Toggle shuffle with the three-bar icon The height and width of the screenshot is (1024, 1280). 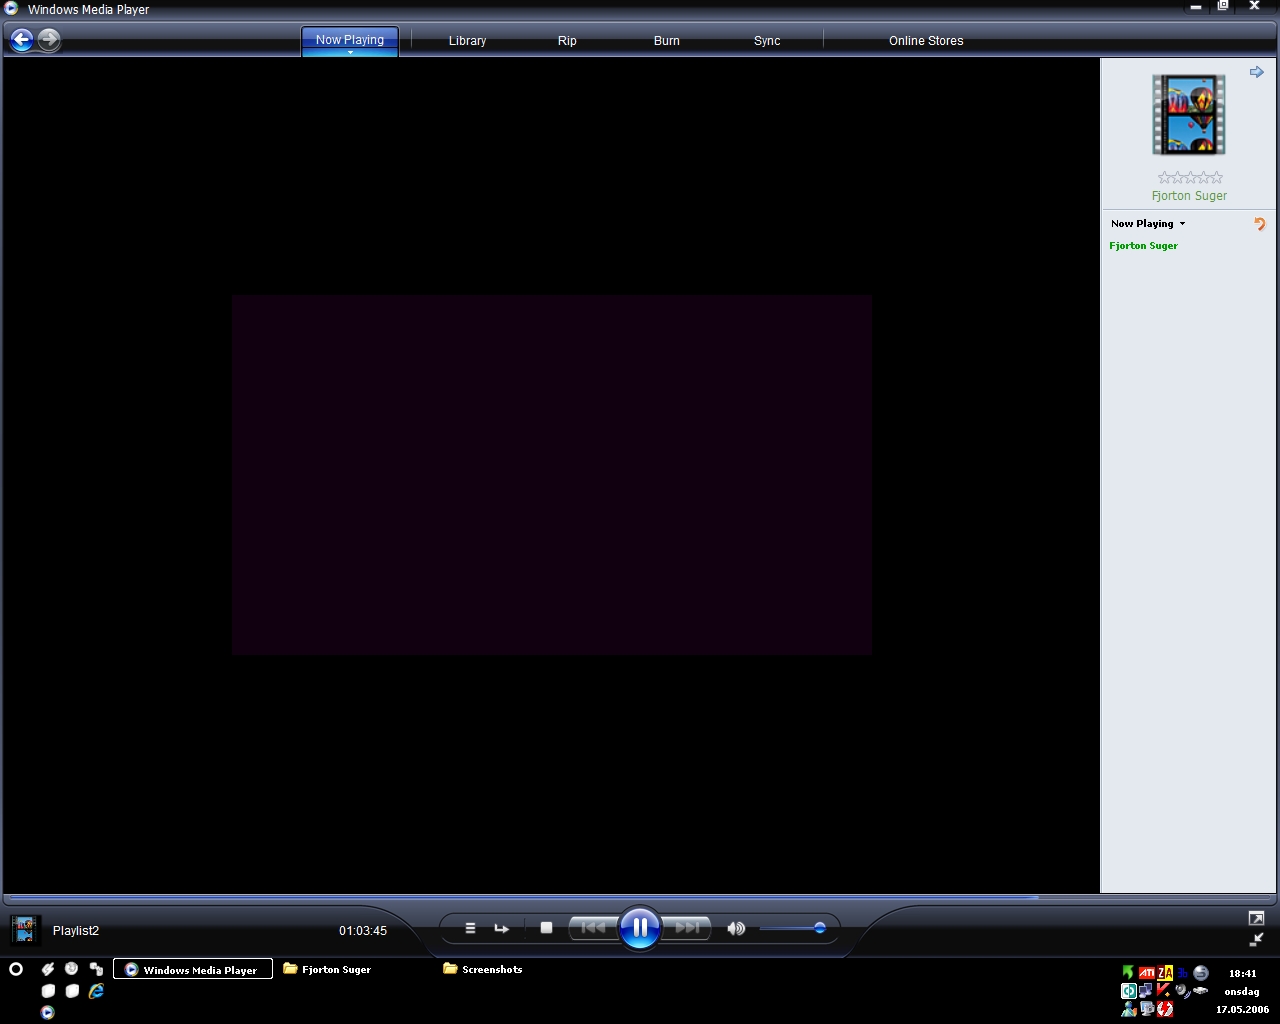470,928
